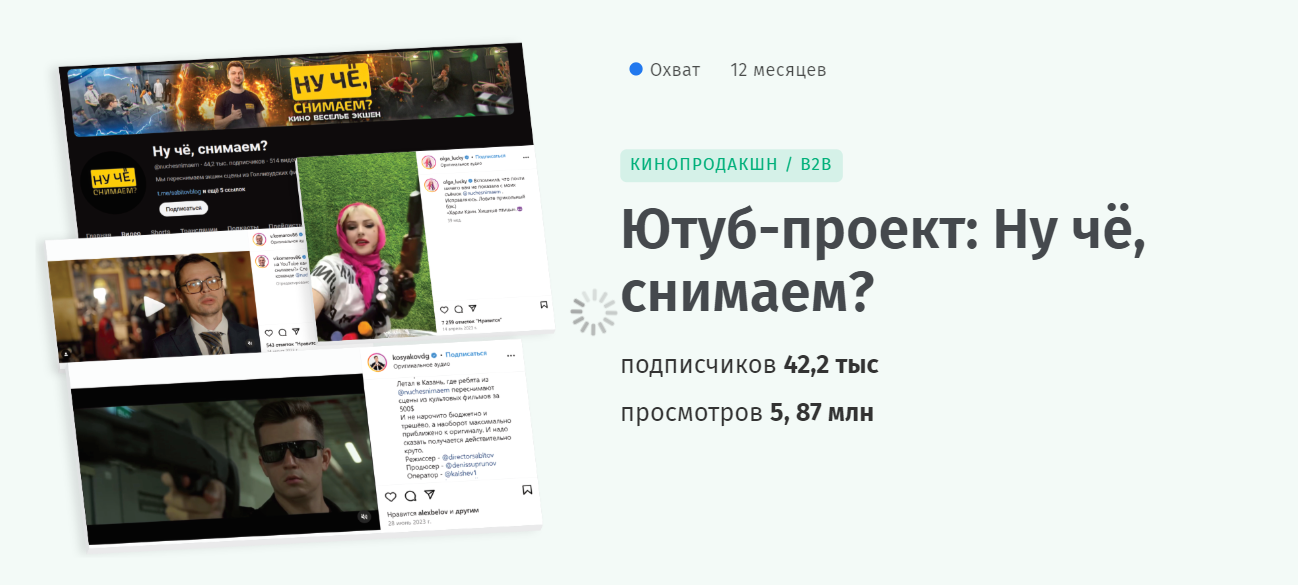Viewport: 1298px width, 585px height.
Task: Like the olga_lucky post with heart icon
Action: click(444, 309)
